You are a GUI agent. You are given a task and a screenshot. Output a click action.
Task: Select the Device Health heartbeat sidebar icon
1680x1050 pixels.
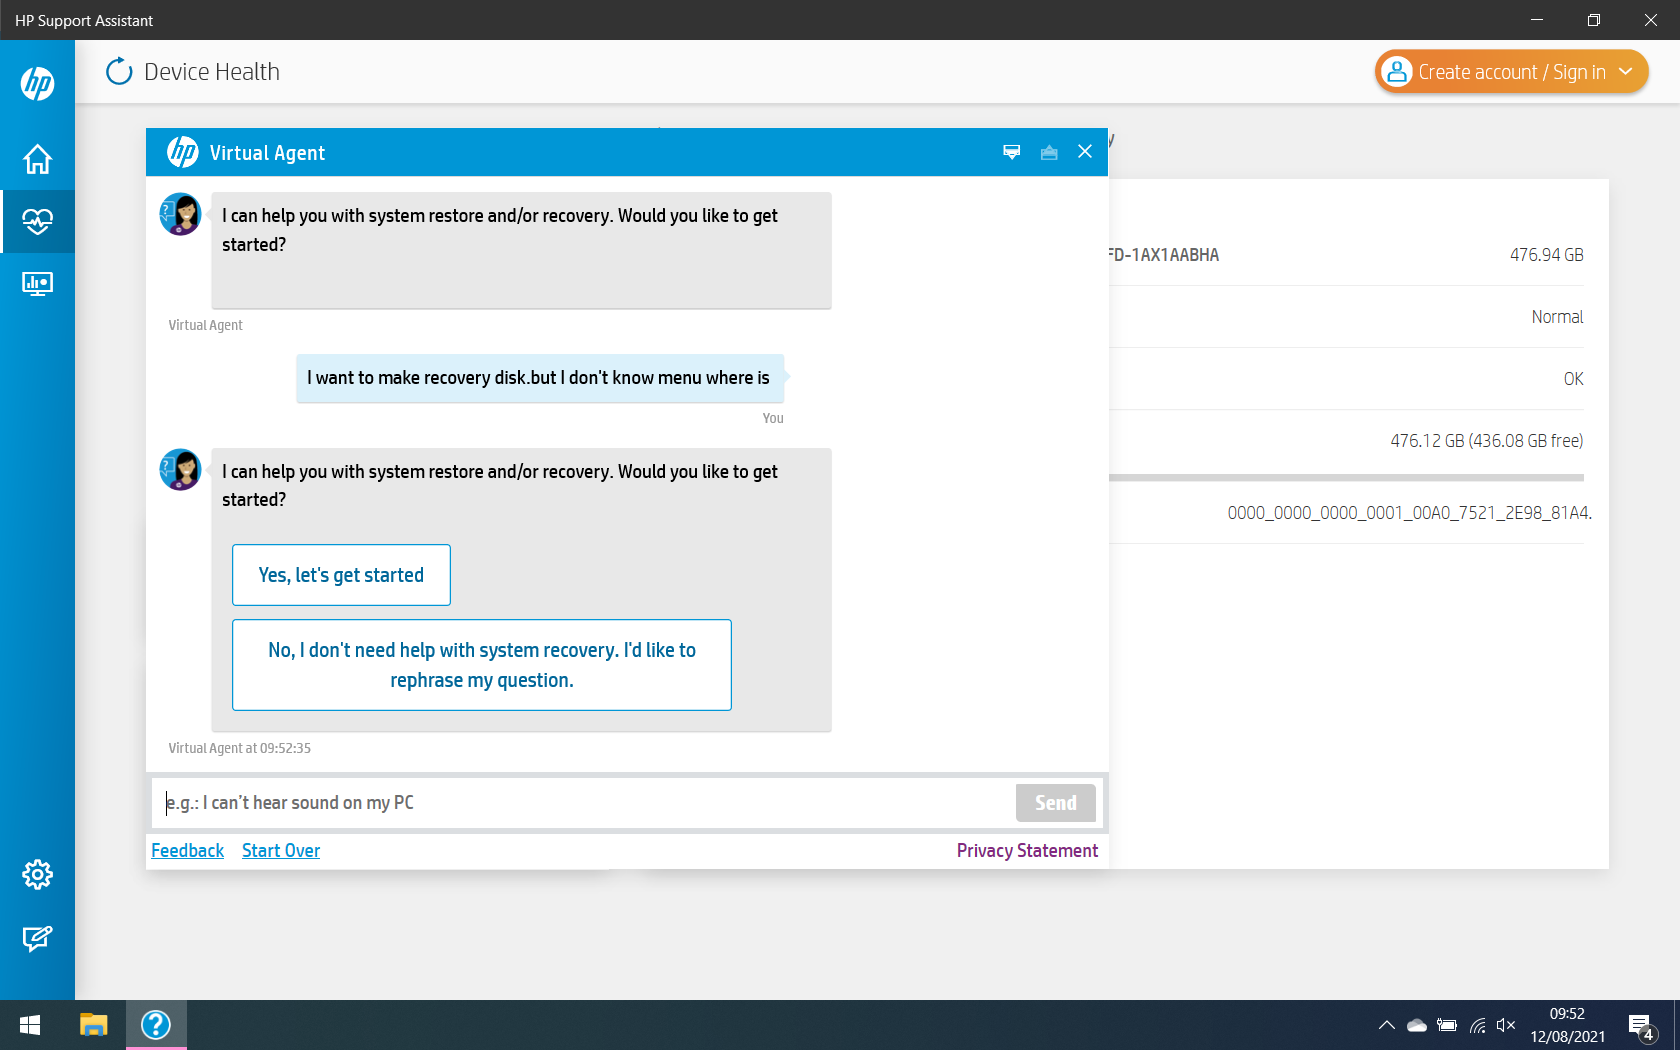coord(37,221)
